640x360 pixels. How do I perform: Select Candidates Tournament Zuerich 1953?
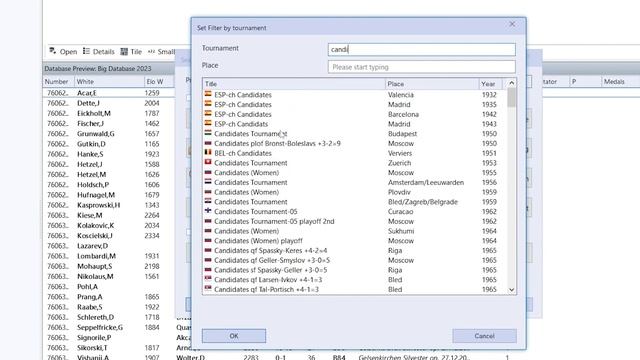point(355,163)
